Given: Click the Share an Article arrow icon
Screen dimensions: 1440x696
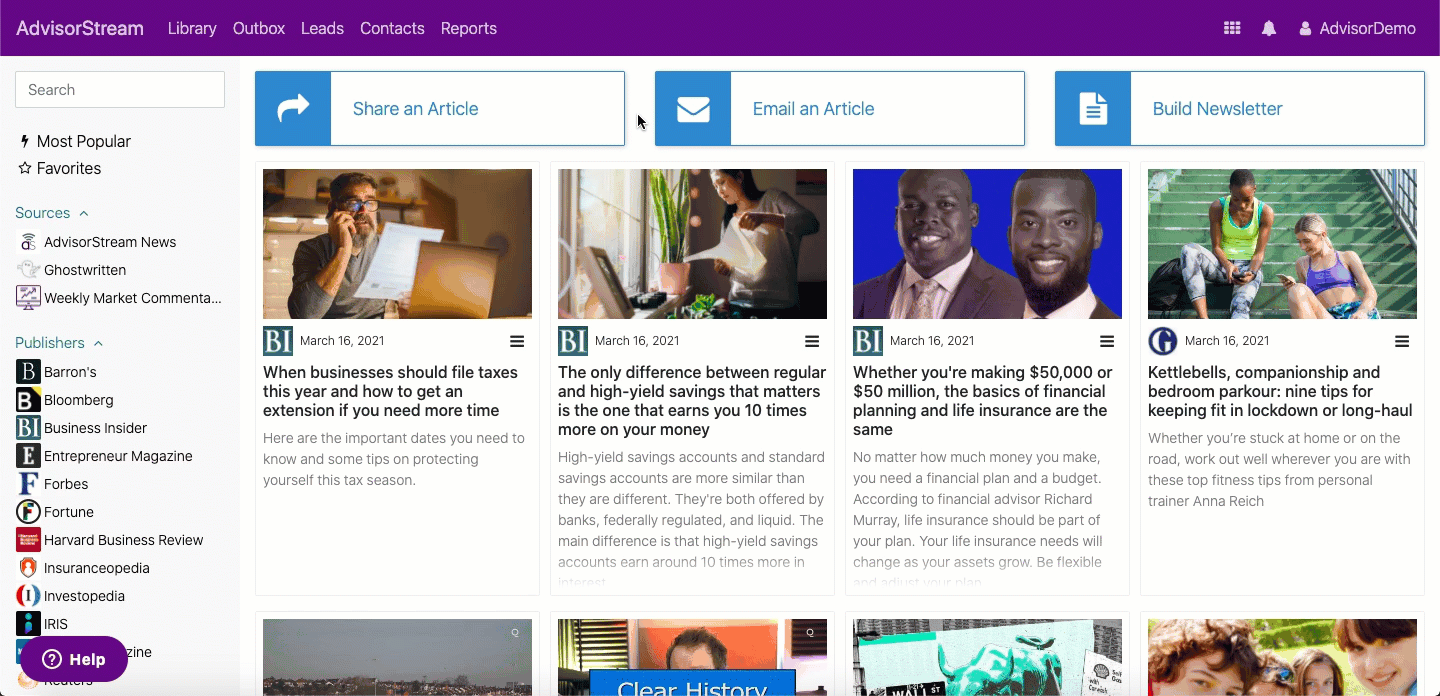Looking at the screenshot, I should (x=293, y=108).
